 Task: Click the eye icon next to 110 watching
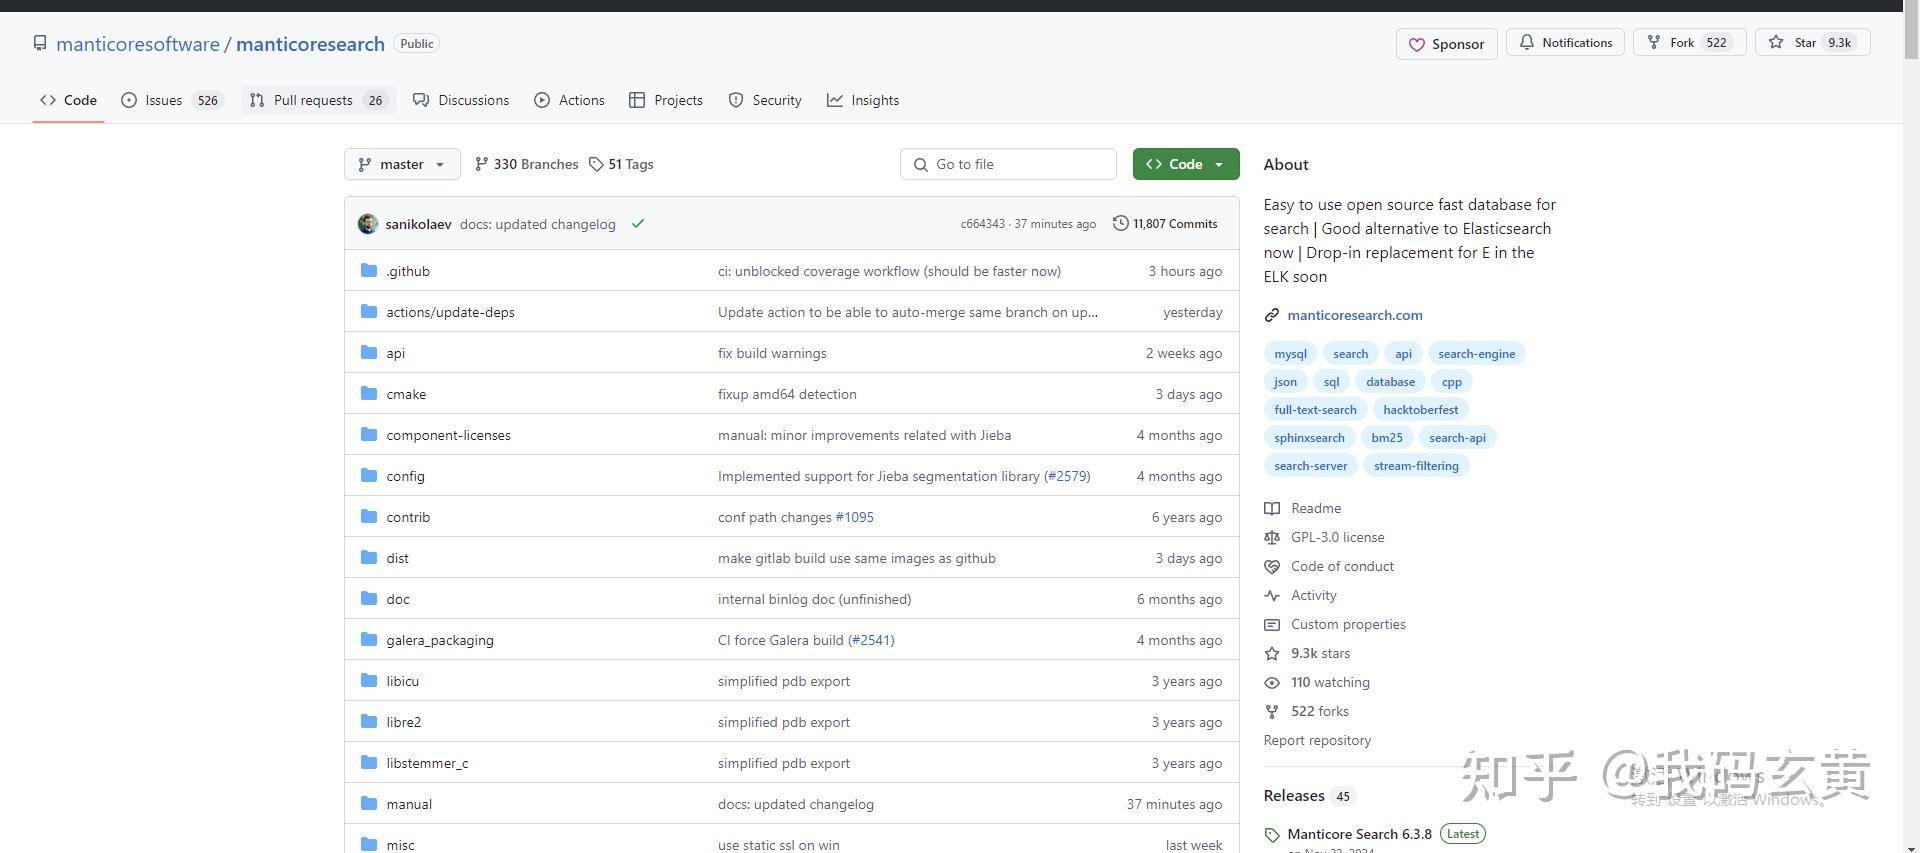(1272, 682)
